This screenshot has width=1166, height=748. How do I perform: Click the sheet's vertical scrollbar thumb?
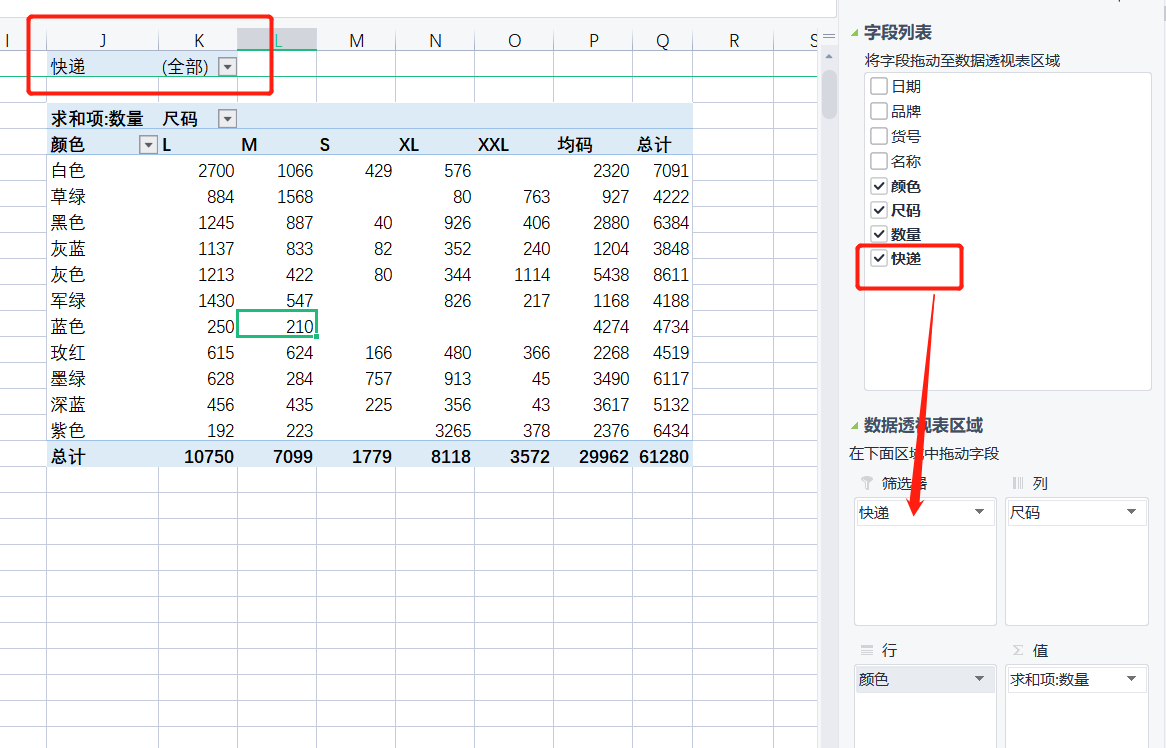pos(829,95)
